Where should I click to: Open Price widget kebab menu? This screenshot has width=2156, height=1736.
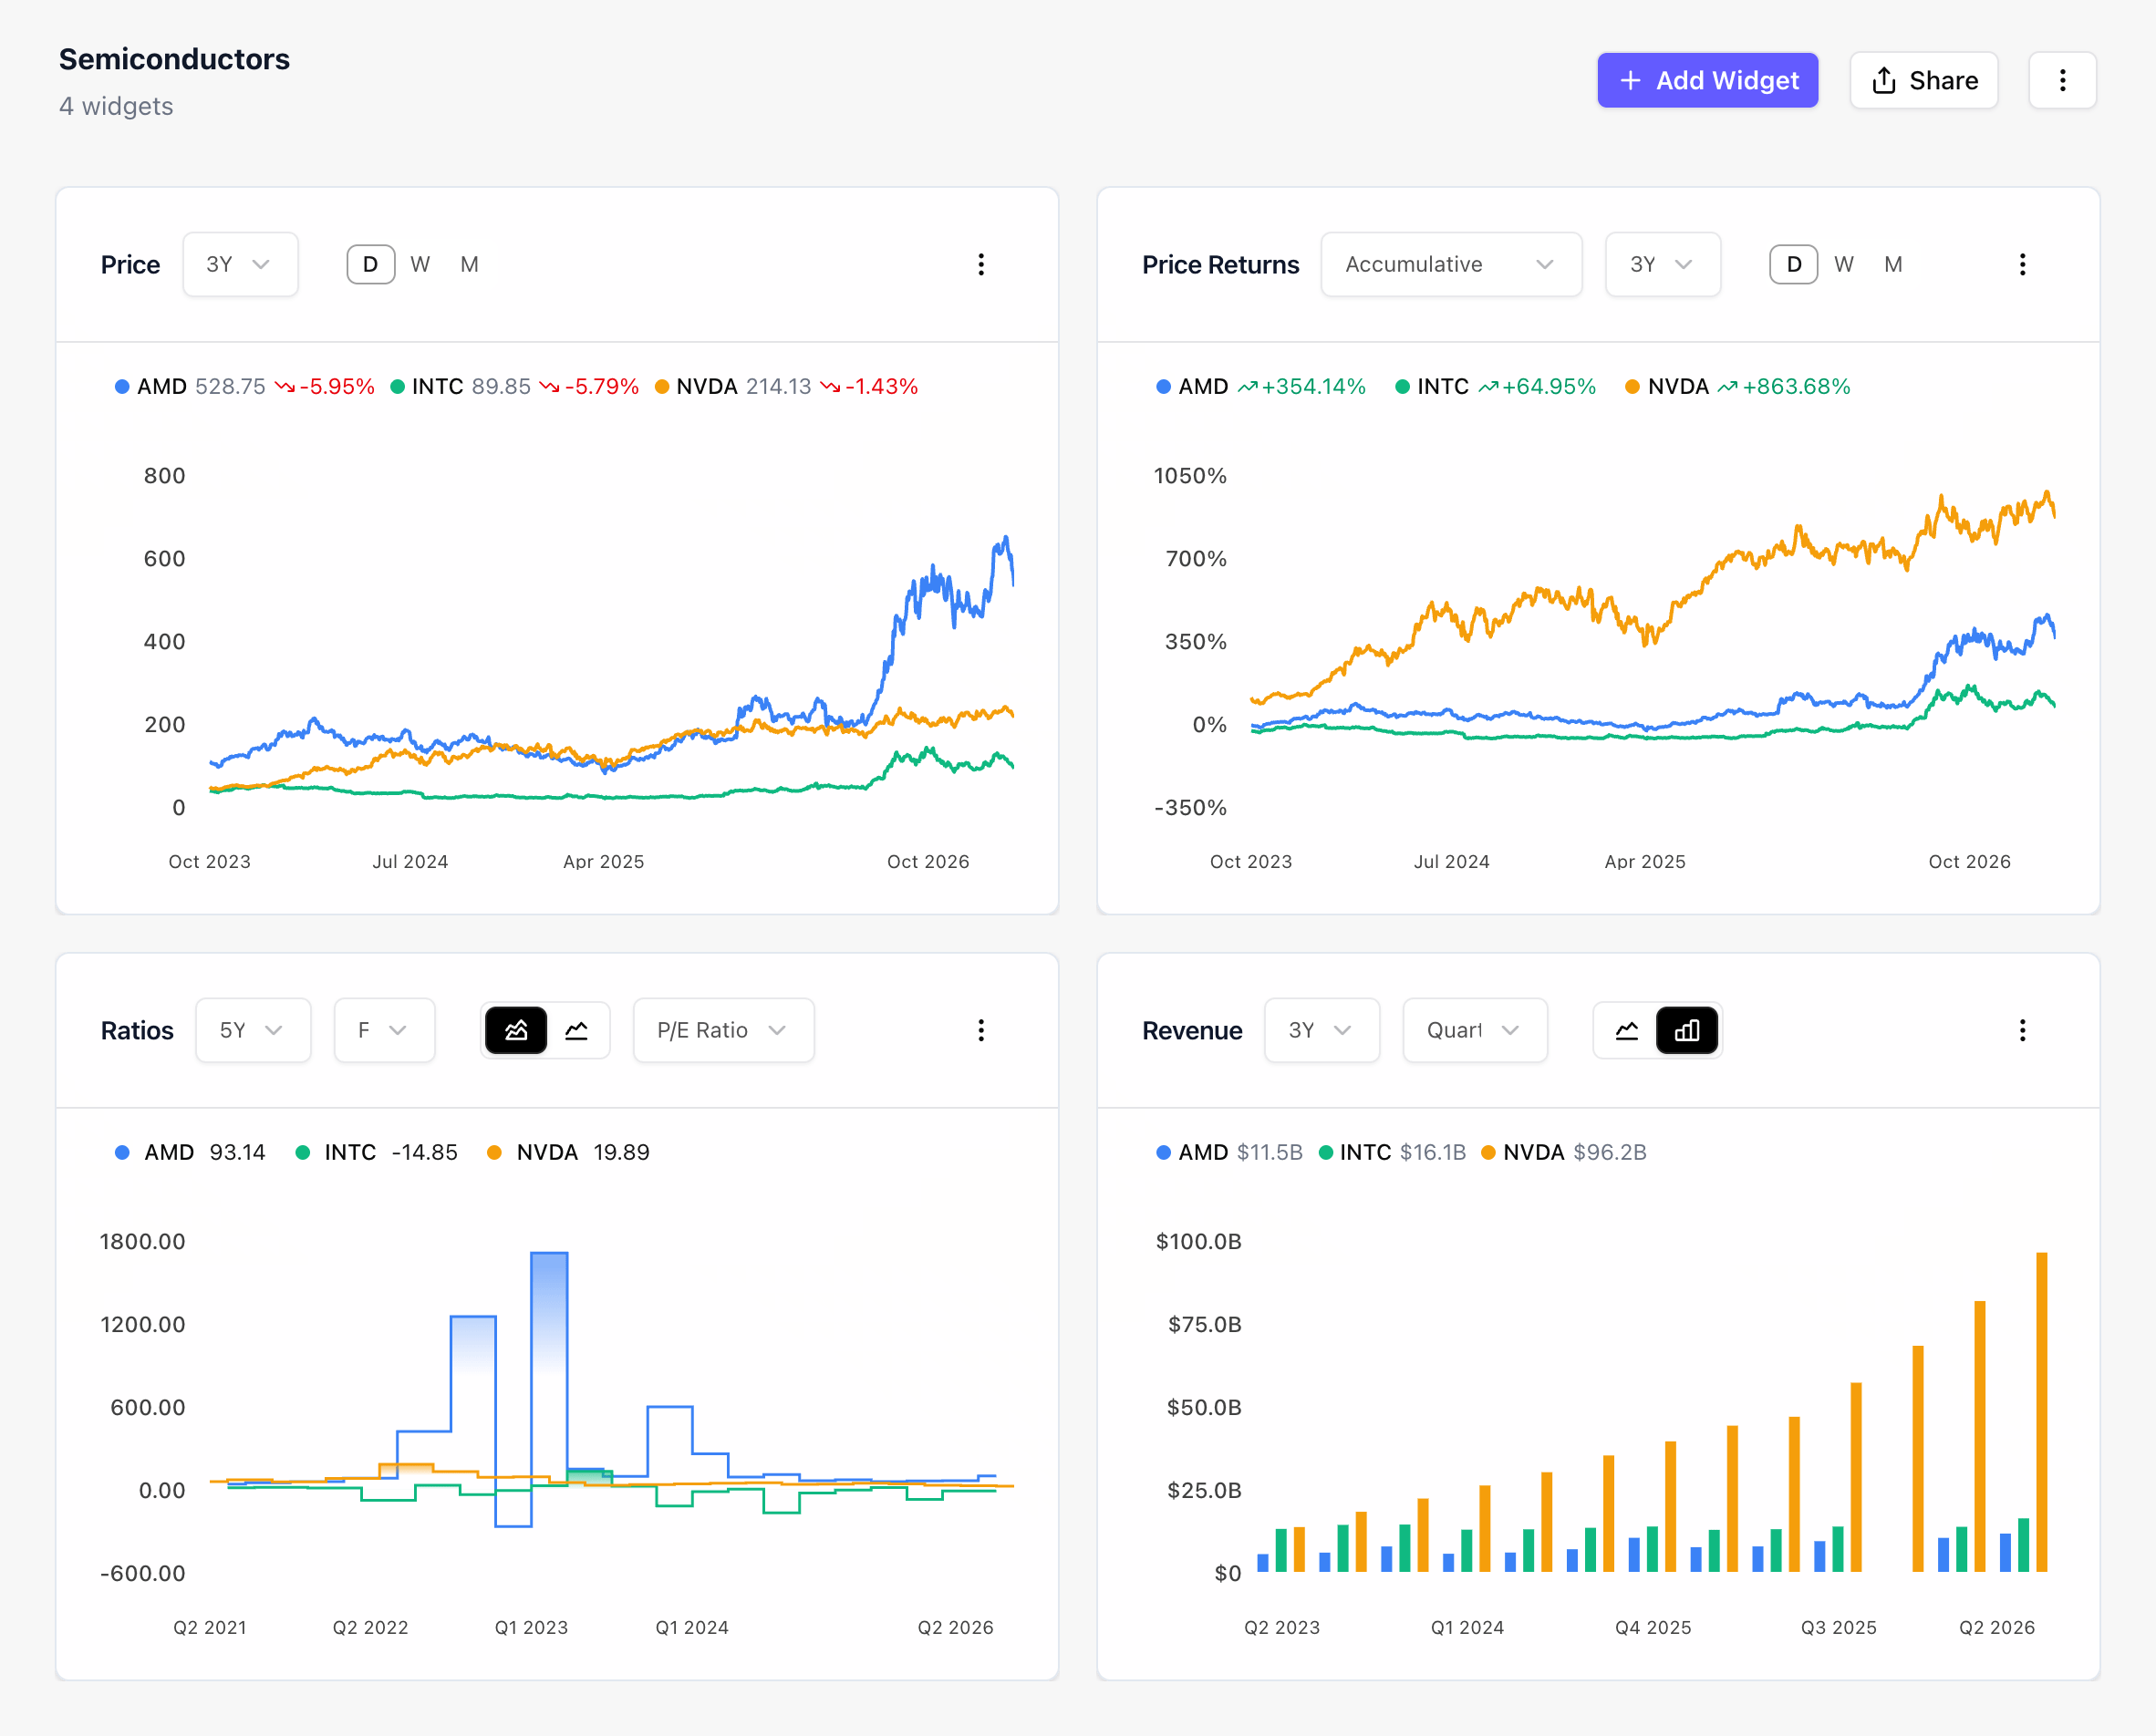point(981,264)
